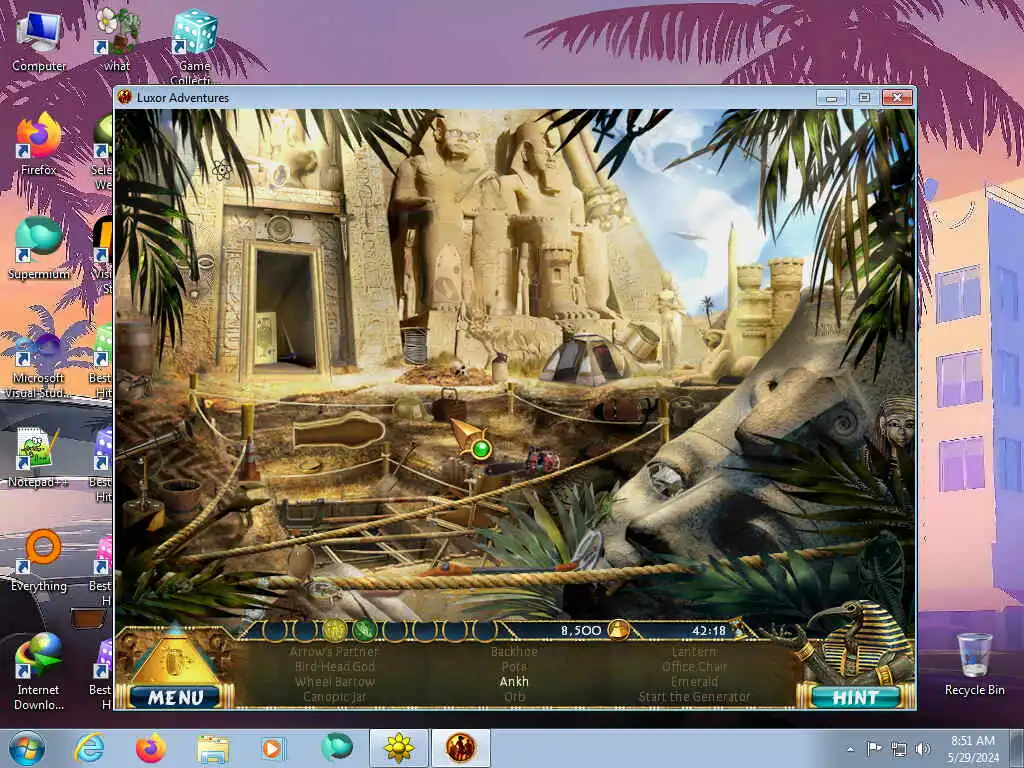The width and height of the screenshot is (1024, 768).
Task: Select 'Bird-Head God' in the item list
Action: pyautogui.click(x=334, y=667)
